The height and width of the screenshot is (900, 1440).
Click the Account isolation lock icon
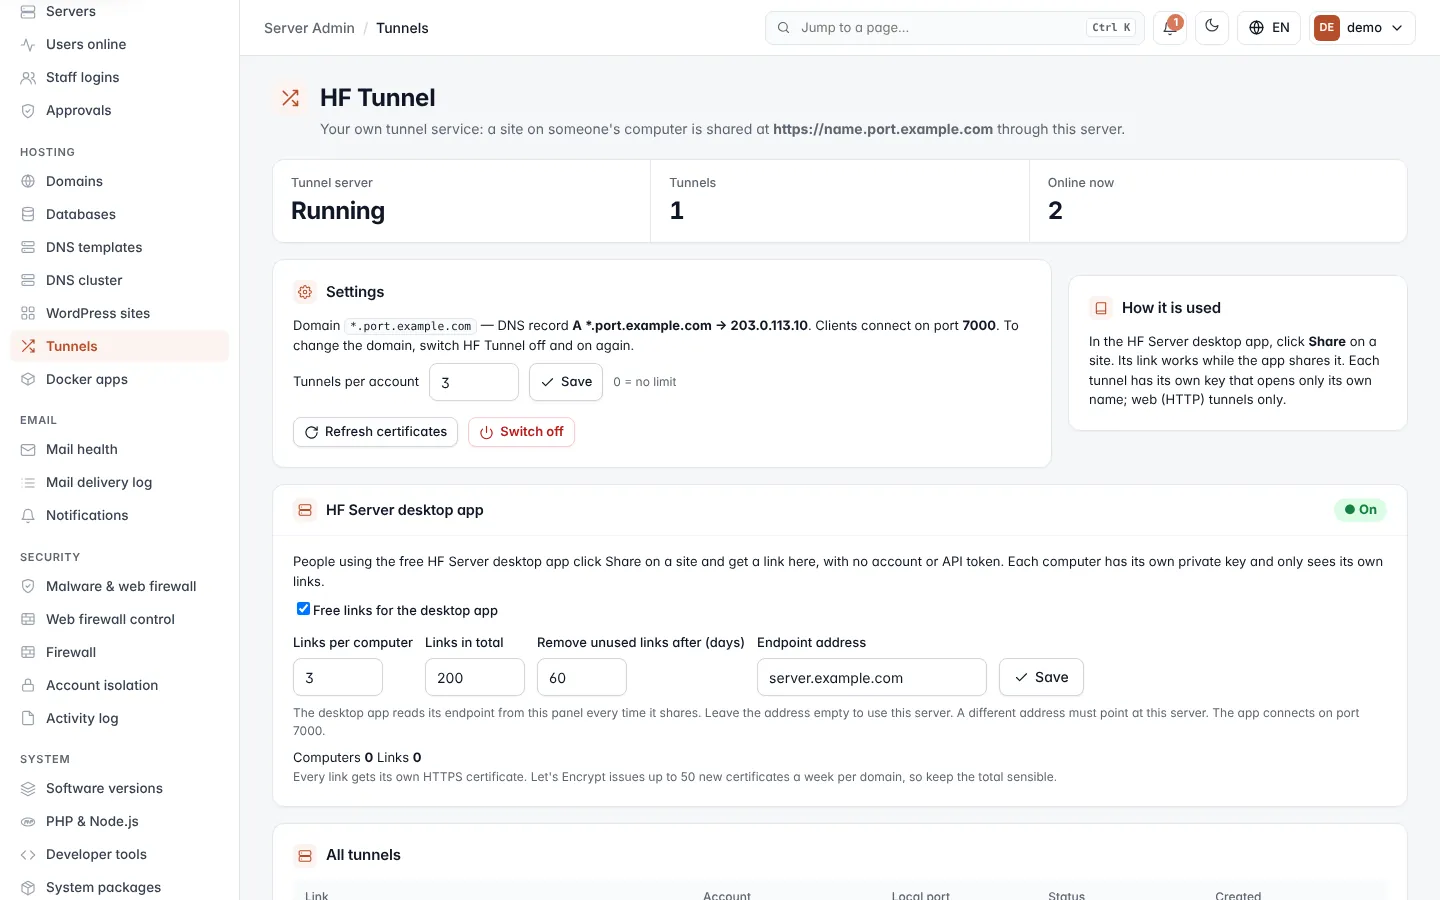[x=28, y=686]
